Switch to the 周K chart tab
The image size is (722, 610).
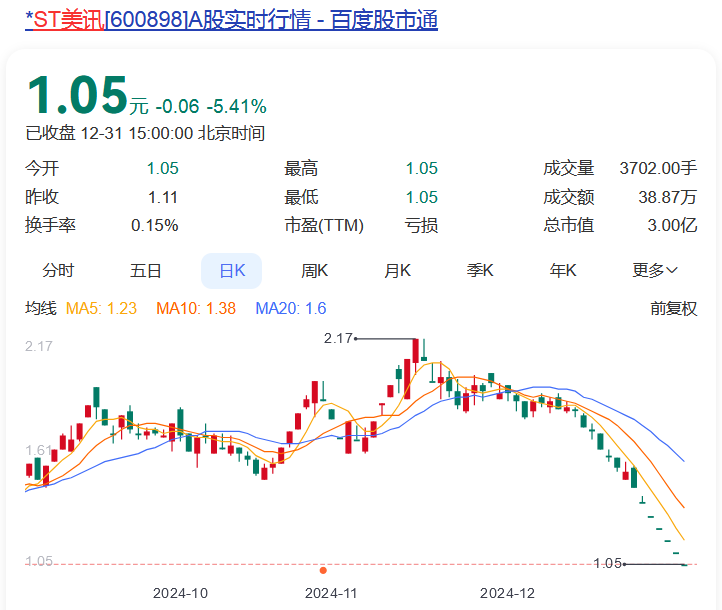coord(314,271)
